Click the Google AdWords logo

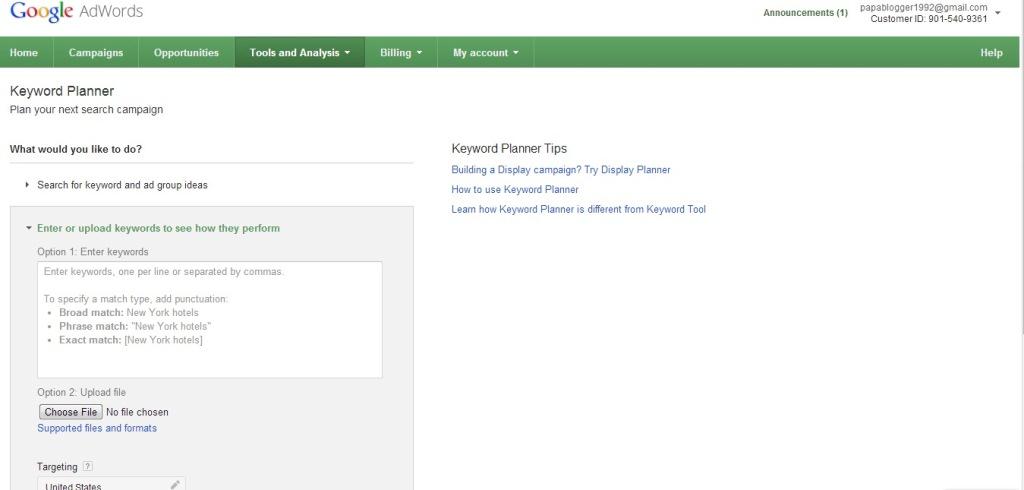coord(76,11)
